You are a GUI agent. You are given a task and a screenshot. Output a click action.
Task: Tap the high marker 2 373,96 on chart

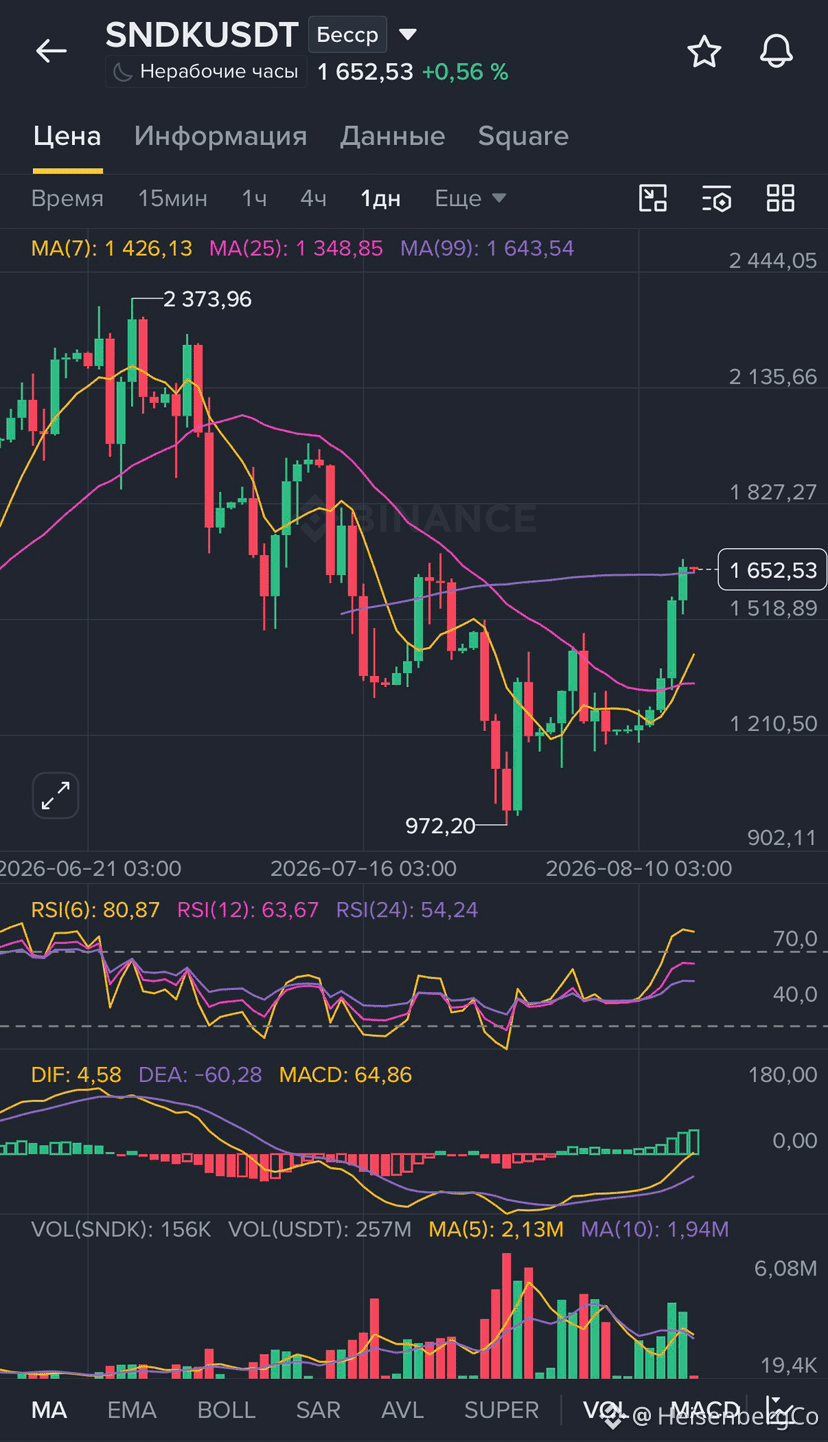(207, 298)
